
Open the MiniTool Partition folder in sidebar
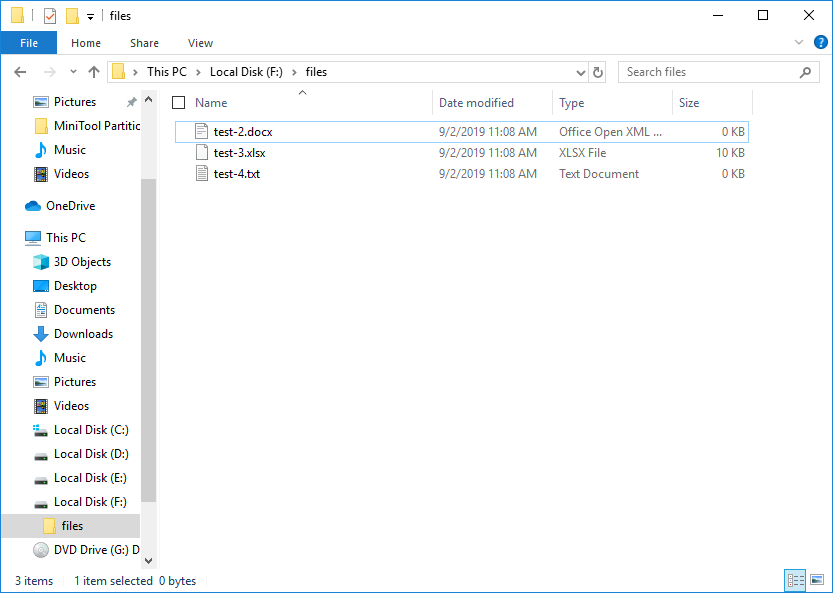pos(87,126)
